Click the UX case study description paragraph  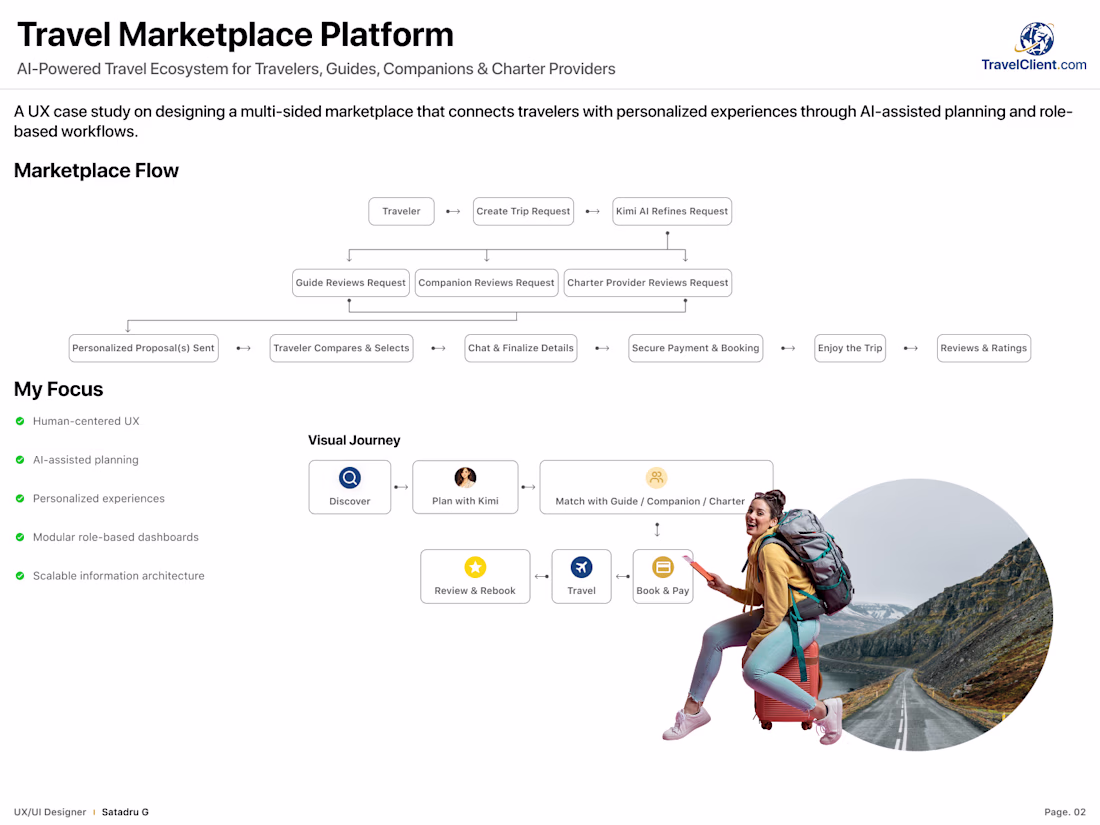(544, 121)
